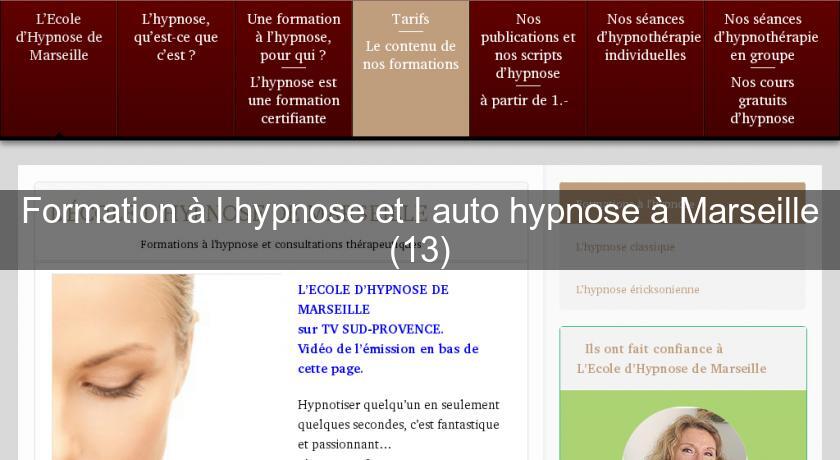Click Ils ont fait confiance heading
Viewport: 840px width, 460px height.
(x=671, y=359)
